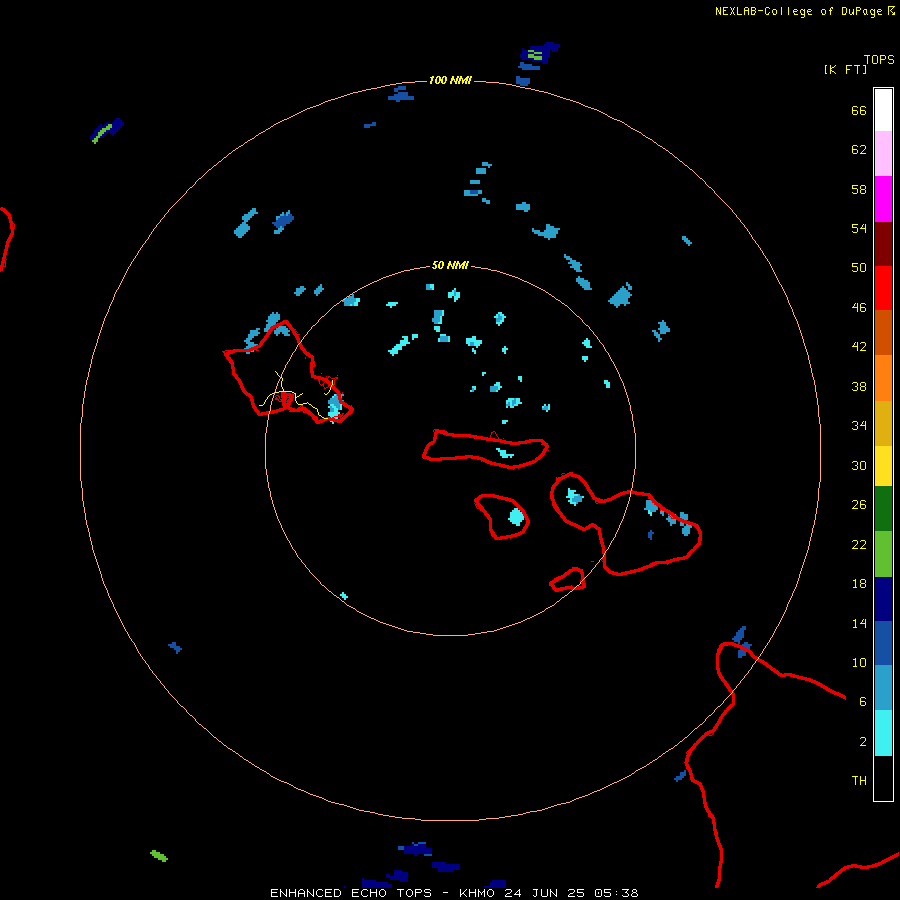Click the large cyan echo on Lanai
The width and height of the screenshot is (900, 900).
point(517,517)
